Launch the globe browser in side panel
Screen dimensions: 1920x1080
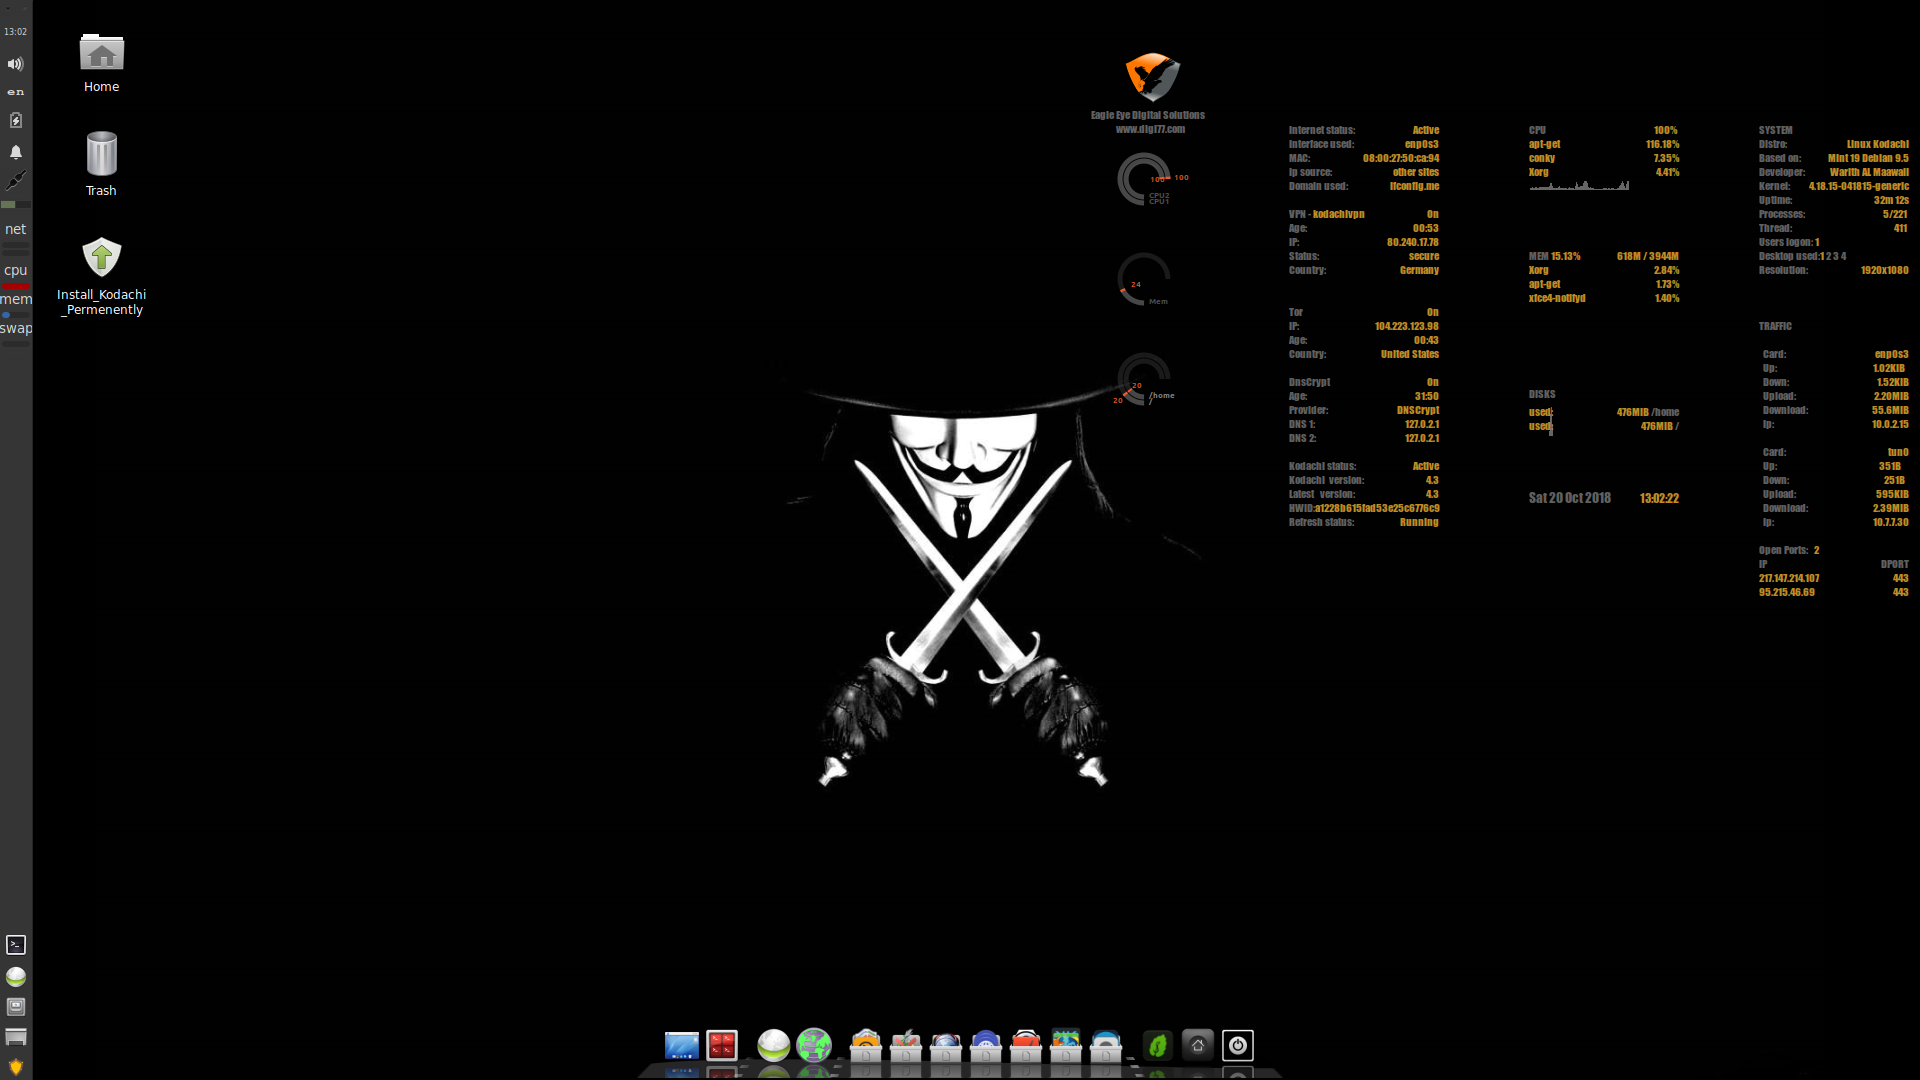tap(15, 977)
